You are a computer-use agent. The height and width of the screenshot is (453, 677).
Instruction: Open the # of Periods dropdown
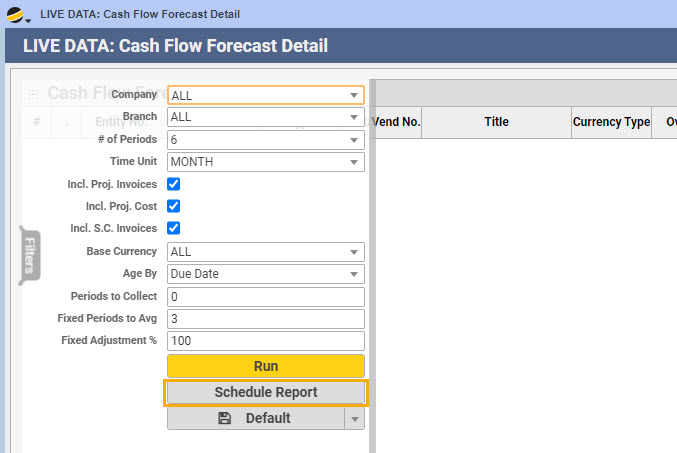(265, 139)
